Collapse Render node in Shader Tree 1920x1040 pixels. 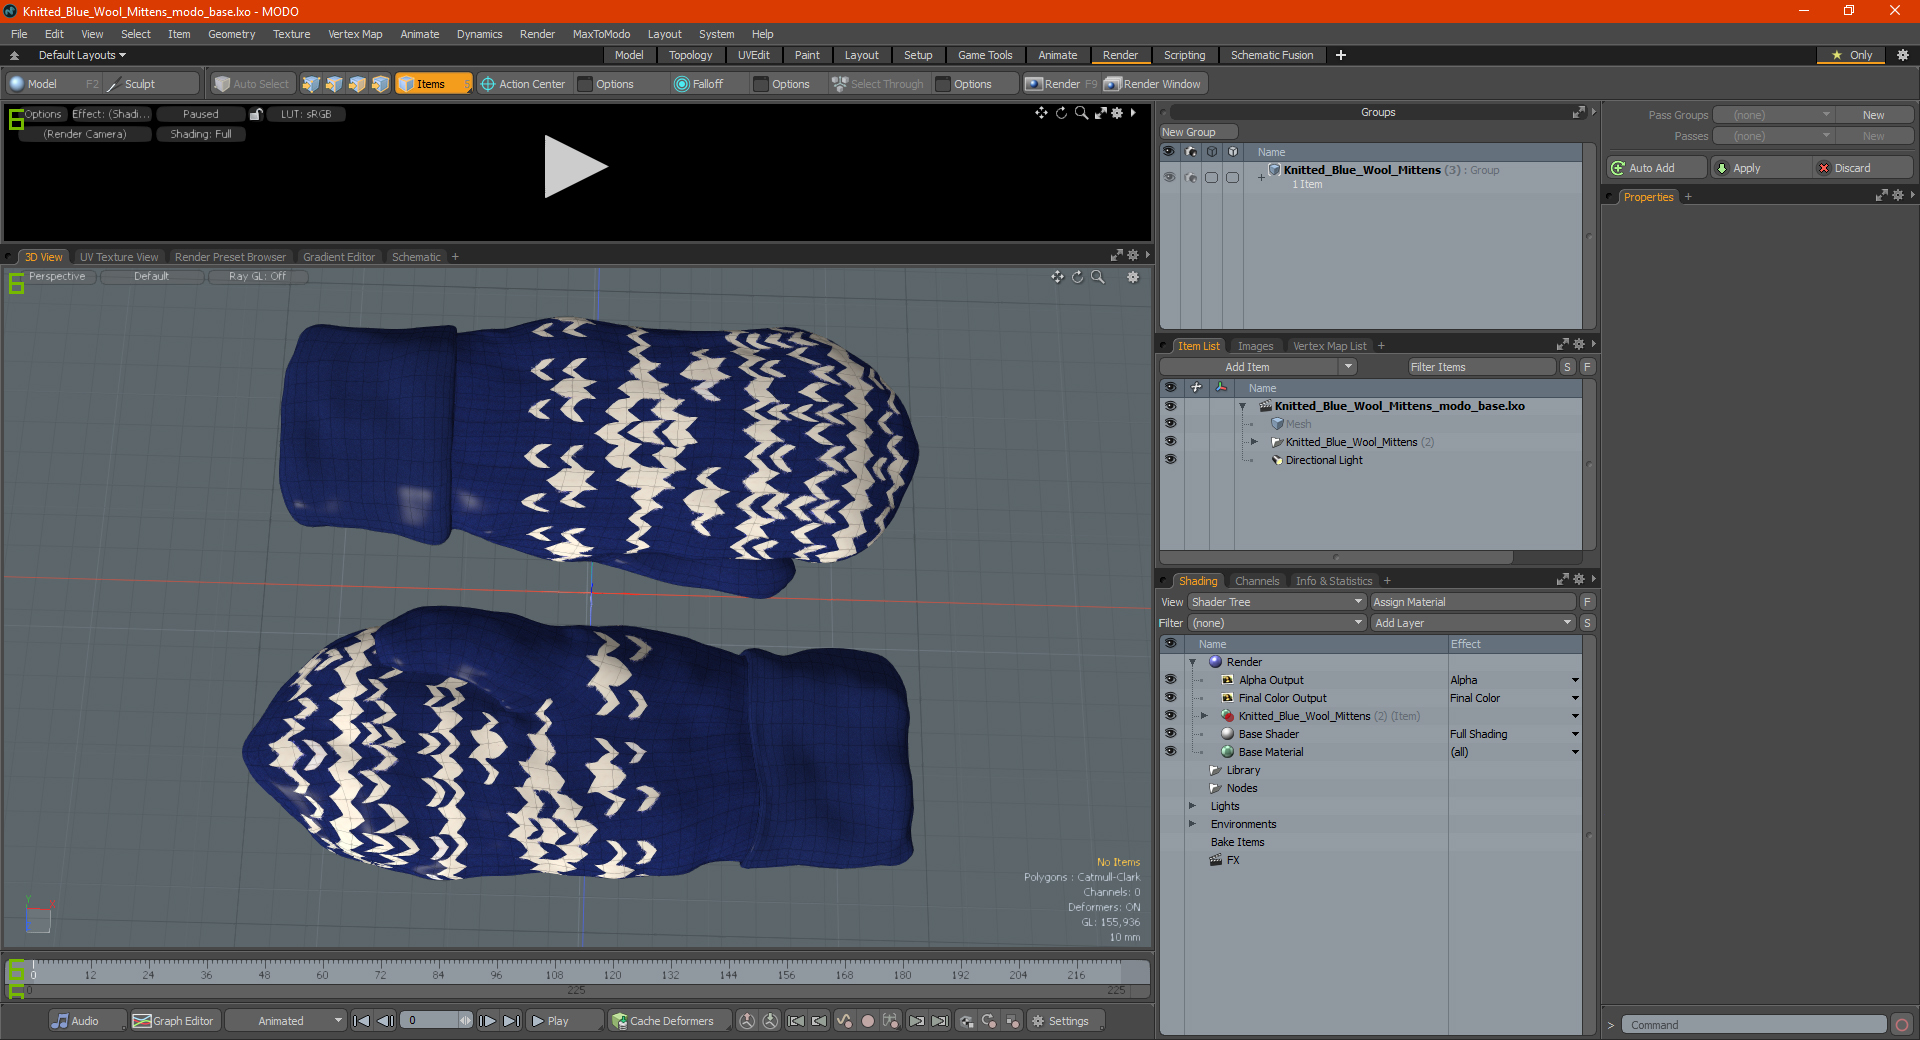coord(1192,662)
